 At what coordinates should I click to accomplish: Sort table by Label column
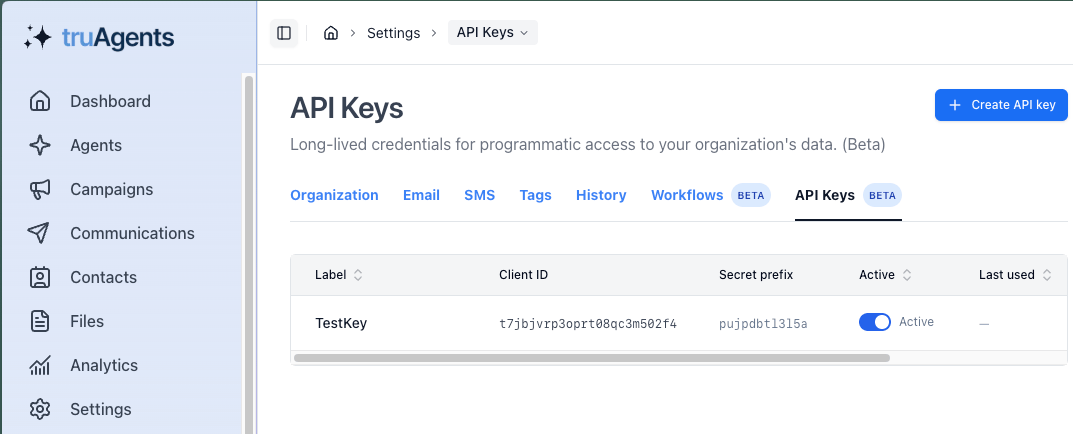pyautogui.click(x=339, y=275)
